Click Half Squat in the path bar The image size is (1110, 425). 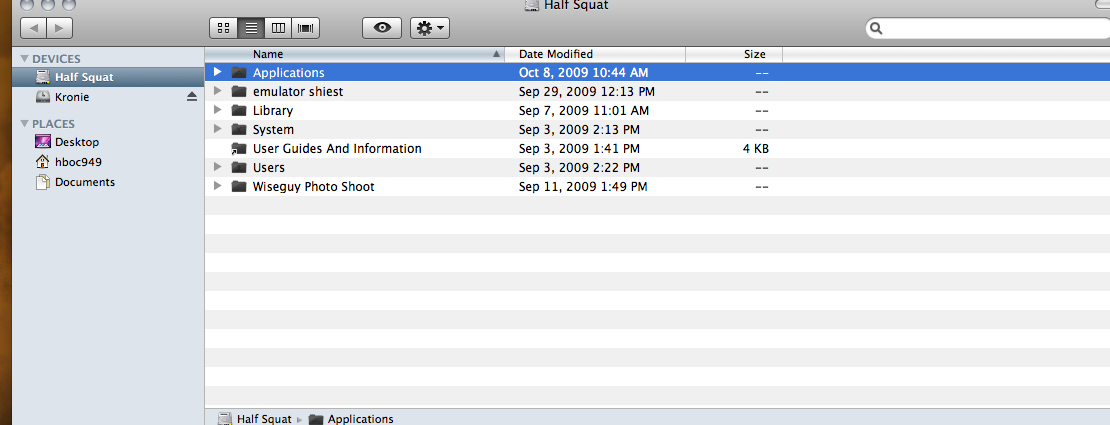pyautogui.click(x=264, y=419)
